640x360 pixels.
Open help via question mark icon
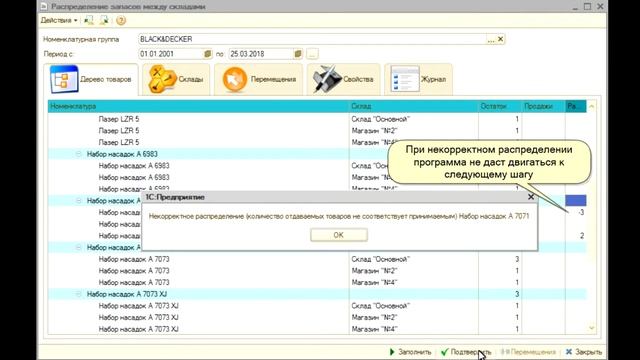[x=121, y=20]
